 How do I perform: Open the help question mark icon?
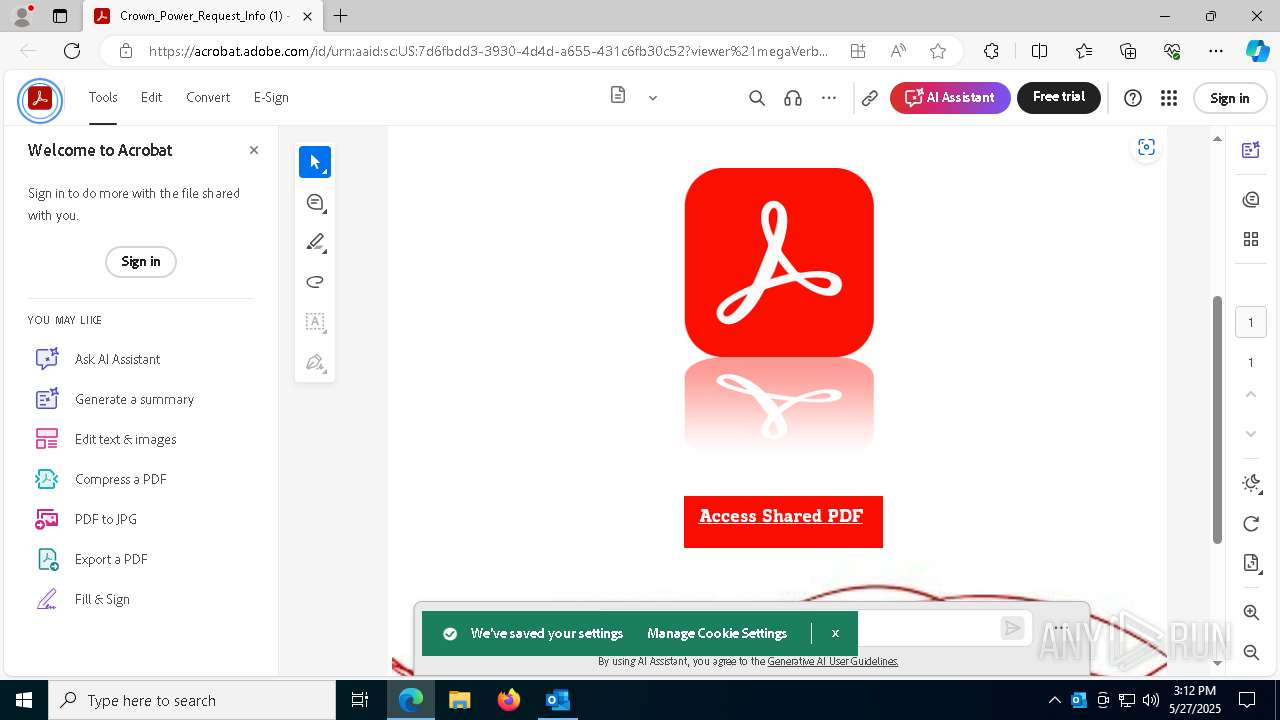[1133, 98]
